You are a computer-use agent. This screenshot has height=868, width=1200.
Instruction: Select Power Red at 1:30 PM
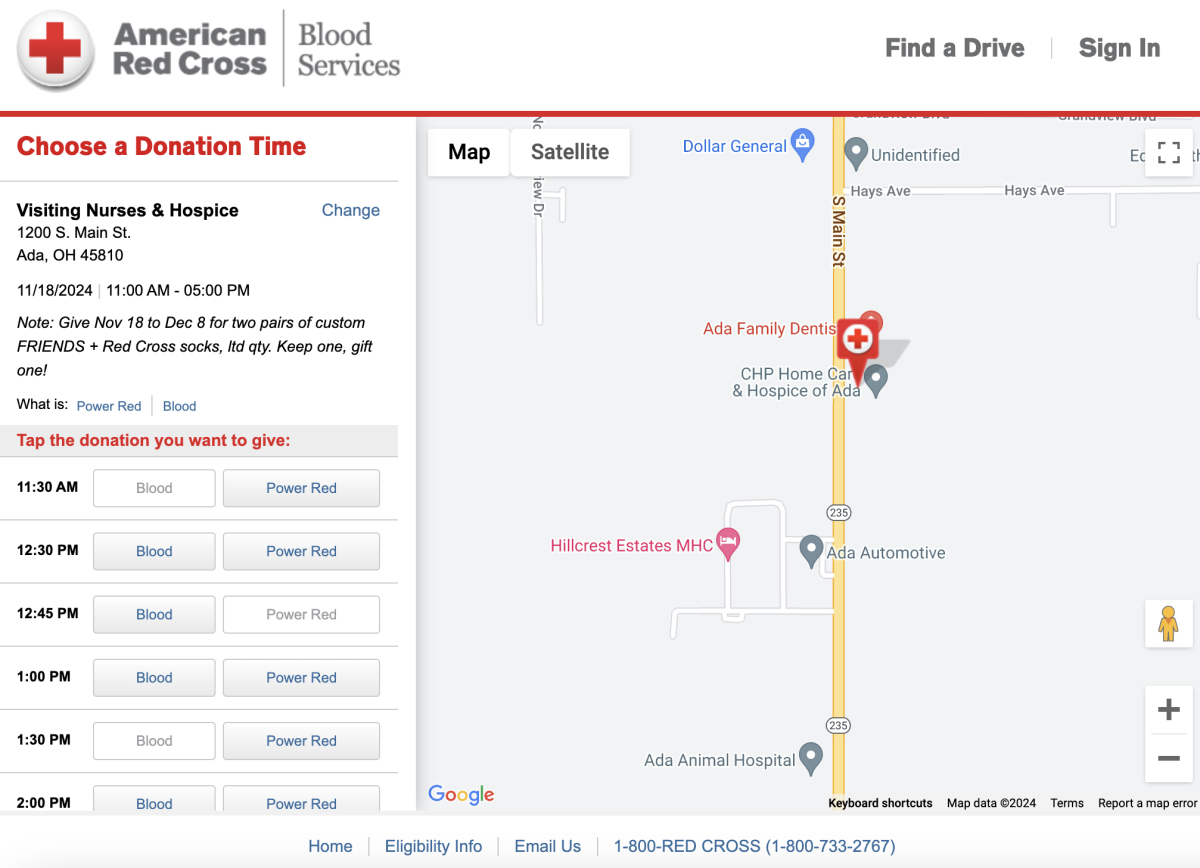click(x=301, y=741)
